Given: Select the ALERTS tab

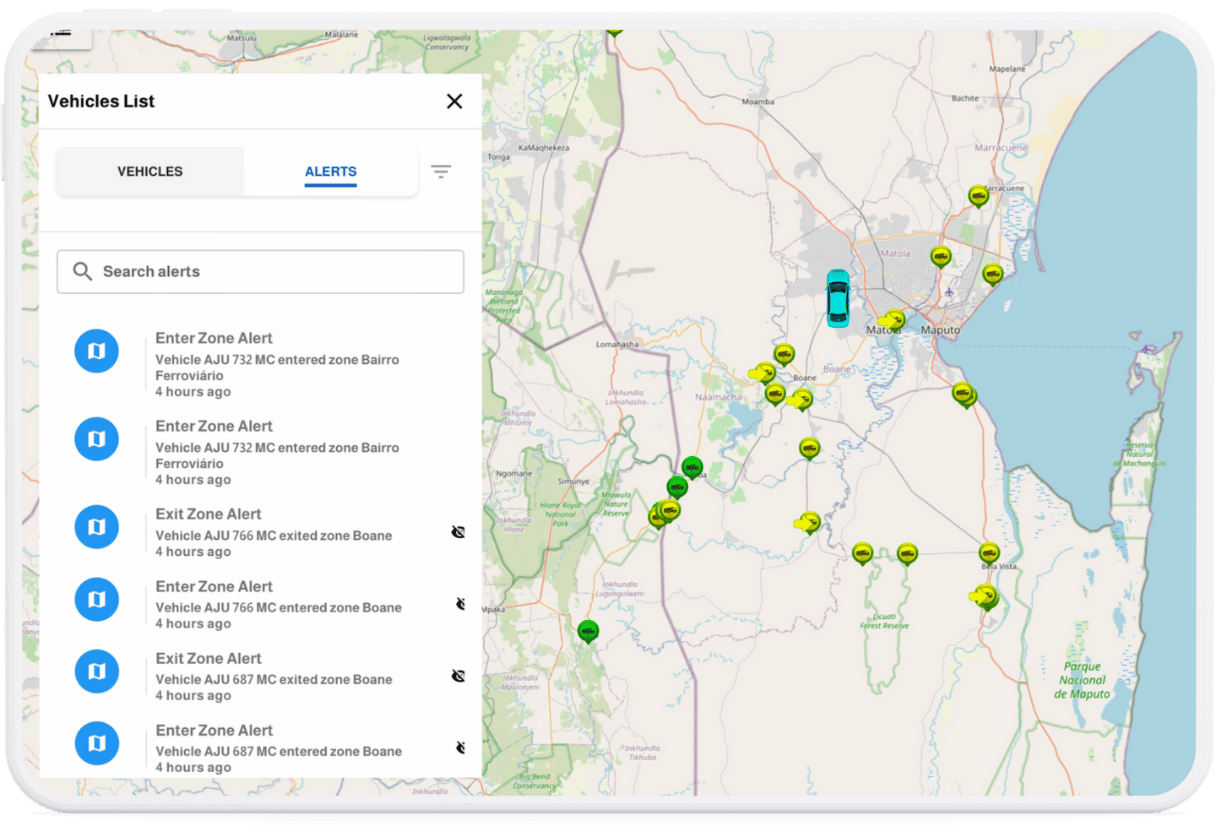Looking at the screenshot, I should 331,171.
